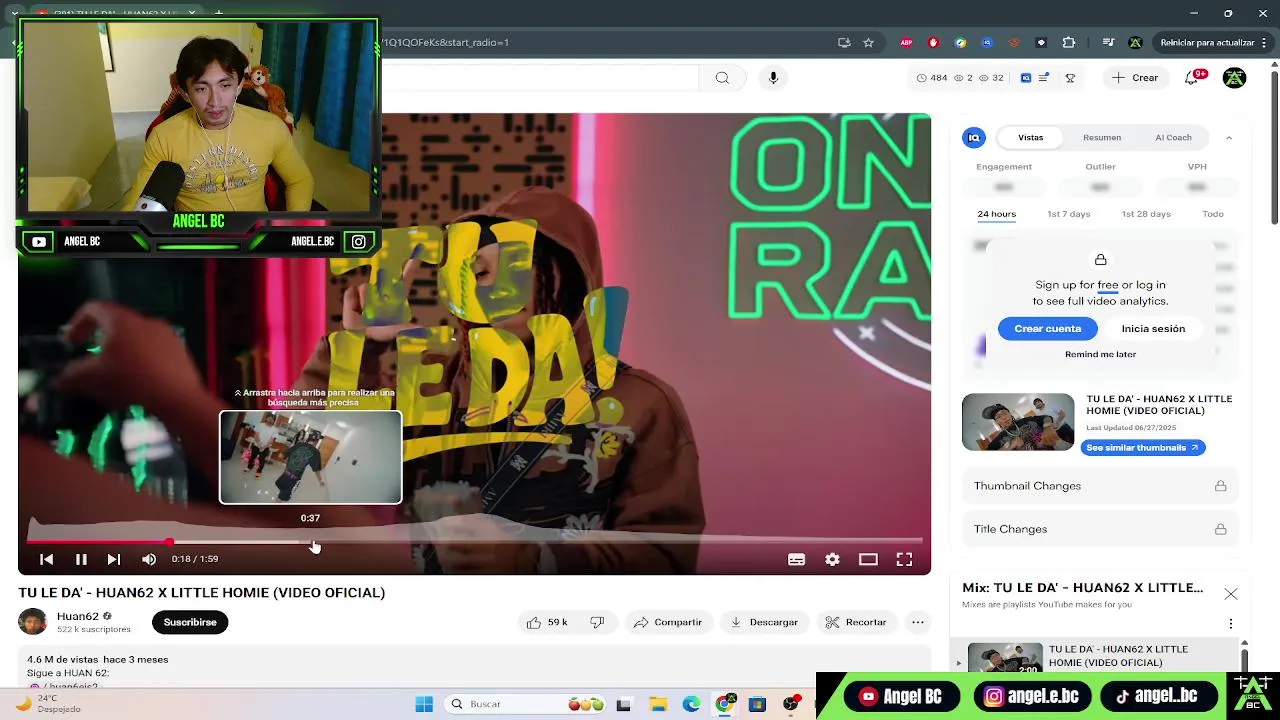Switch to the Resumen tab
Screen dimensions: 1280x720
(x=1102, y=138)
